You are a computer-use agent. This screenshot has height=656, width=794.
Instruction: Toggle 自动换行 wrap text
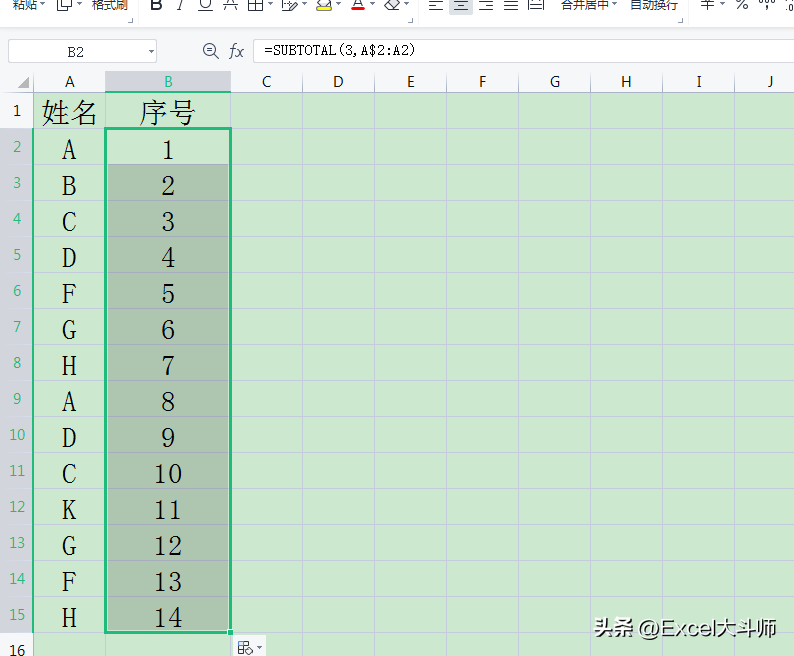[x=654, y=6]
